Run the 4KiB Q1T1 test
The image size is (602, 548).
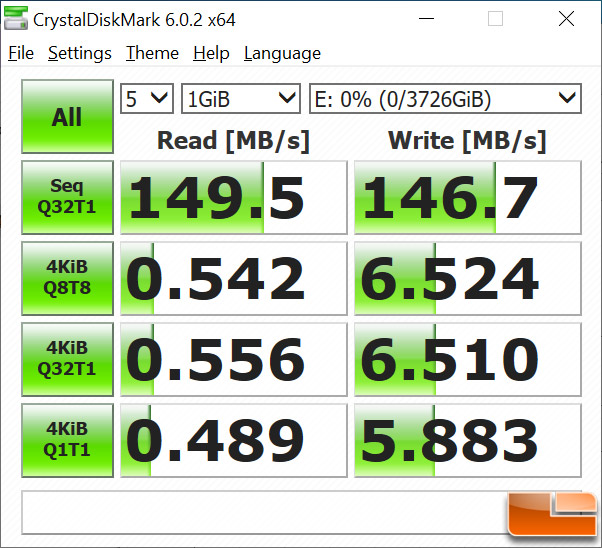click(x=67, y=440)
